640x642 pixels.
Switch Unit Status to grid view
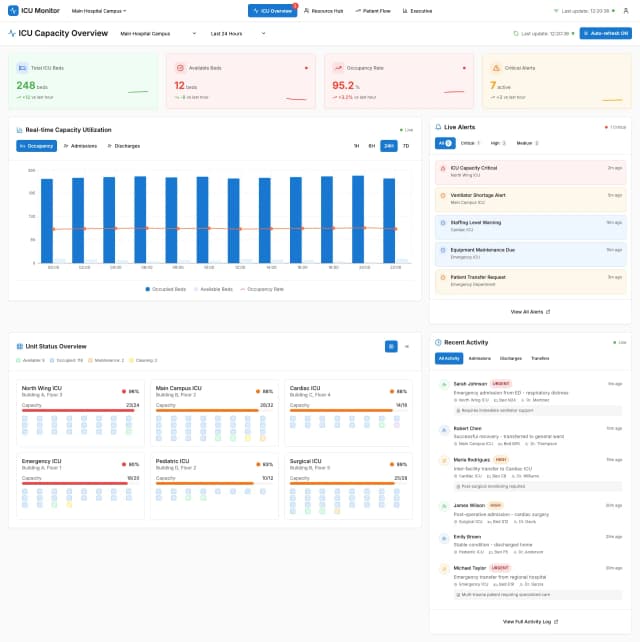pos(391,346)
